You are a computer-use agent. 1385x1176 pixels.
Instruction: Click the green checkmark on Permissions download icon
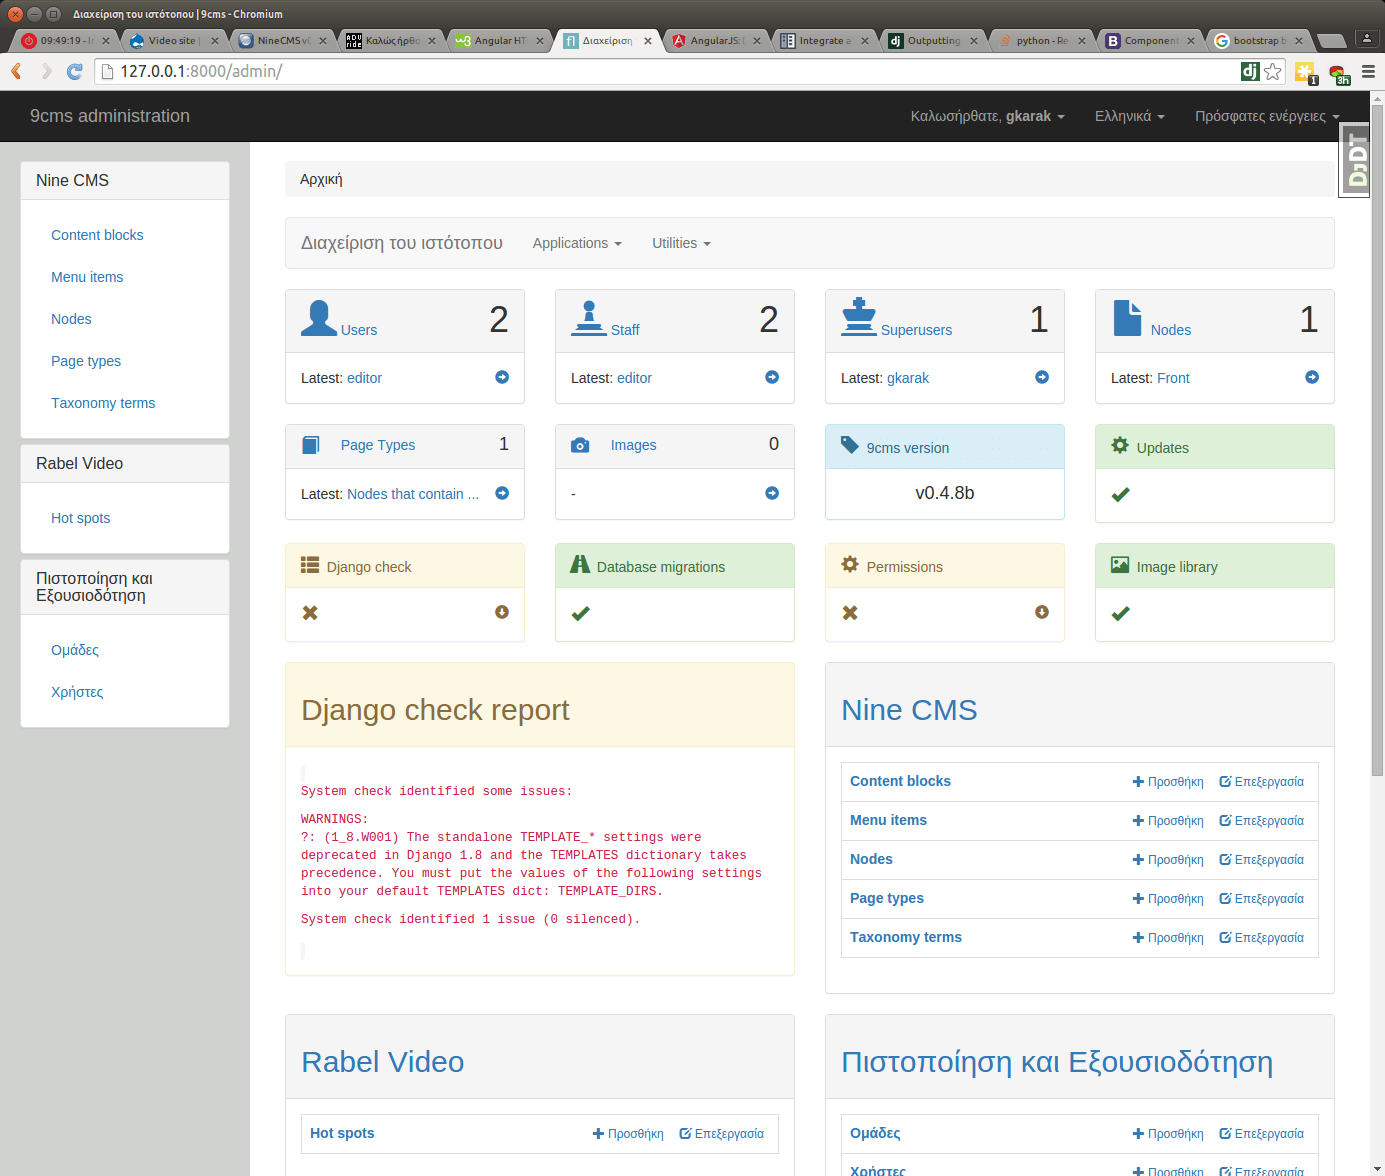pyautogui.click(x=1041, y=612)
